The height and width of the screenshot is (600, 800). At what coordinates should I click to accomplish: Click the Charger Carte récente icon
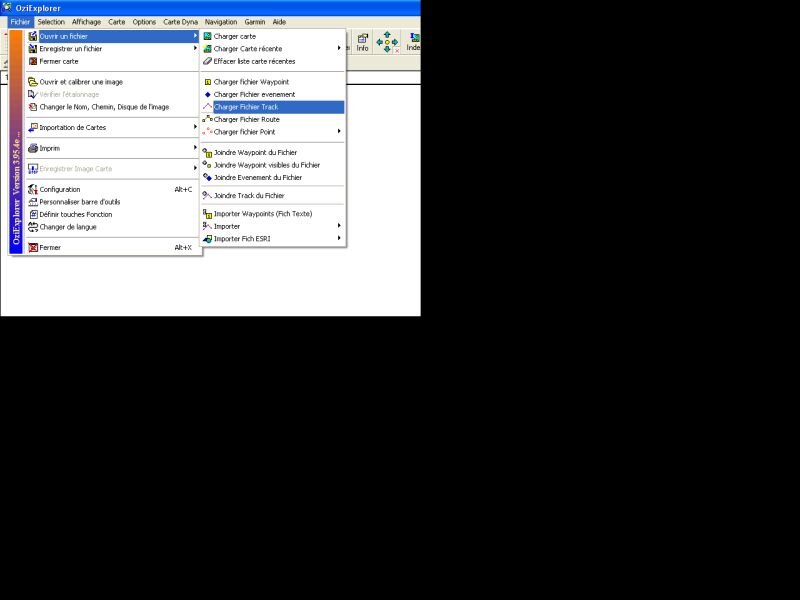point(207,48)
